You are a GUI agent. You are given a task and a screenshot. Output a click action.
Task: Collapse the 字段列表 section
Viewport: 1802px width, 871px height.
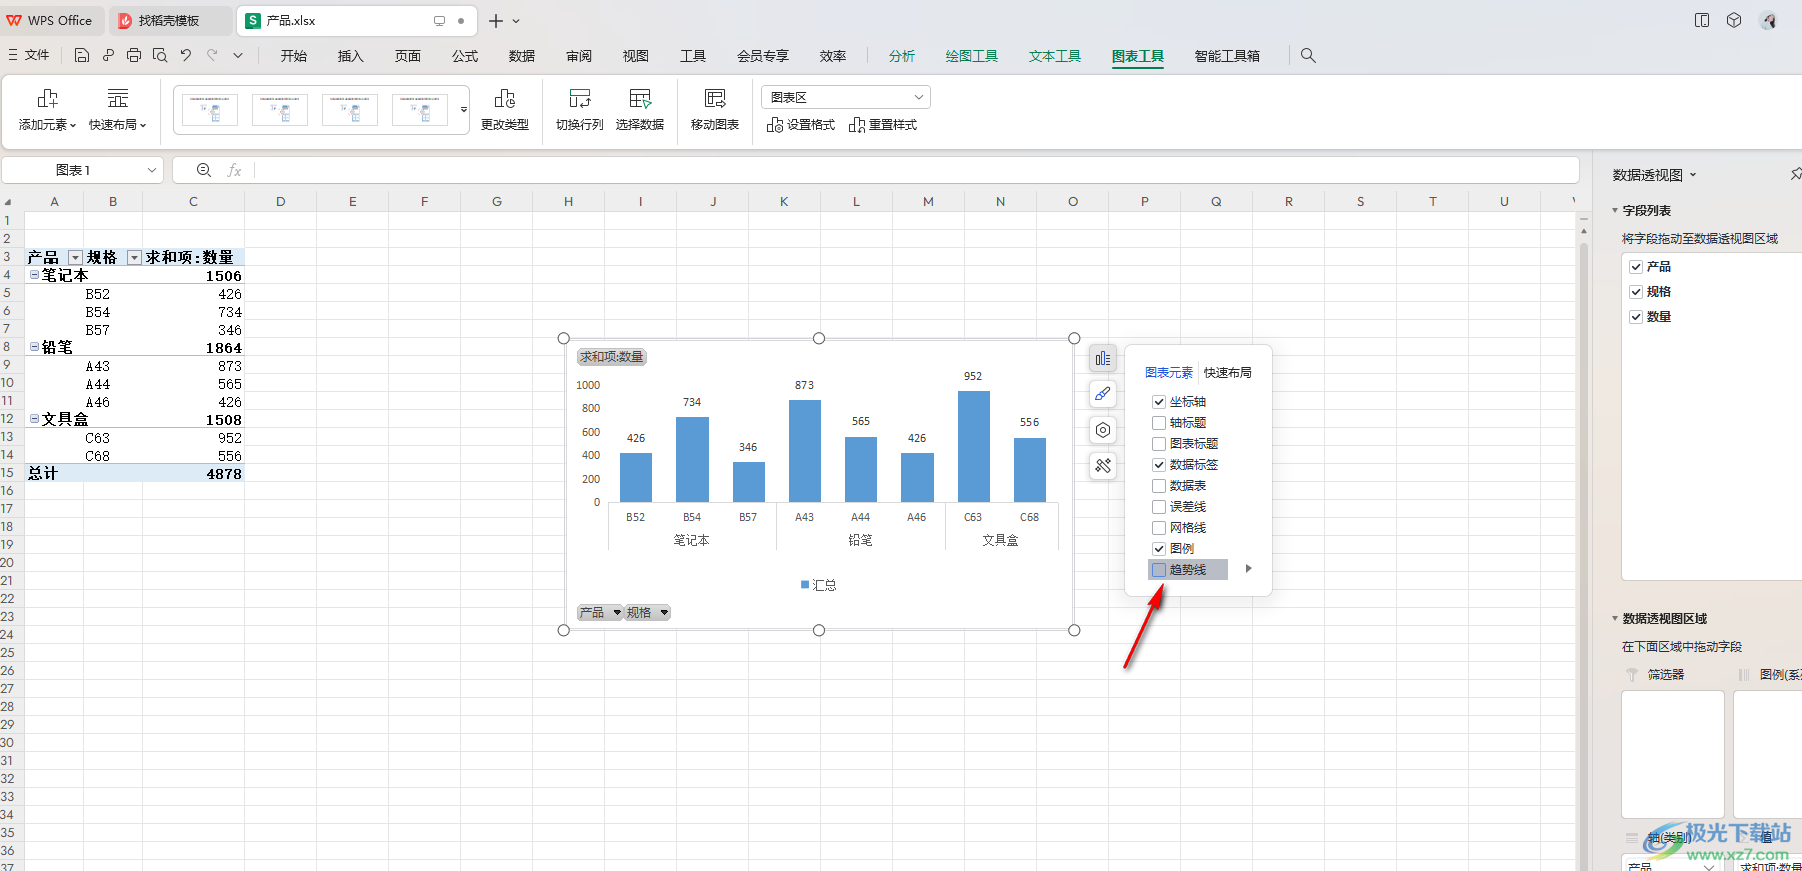click(x=1615, y=211)
